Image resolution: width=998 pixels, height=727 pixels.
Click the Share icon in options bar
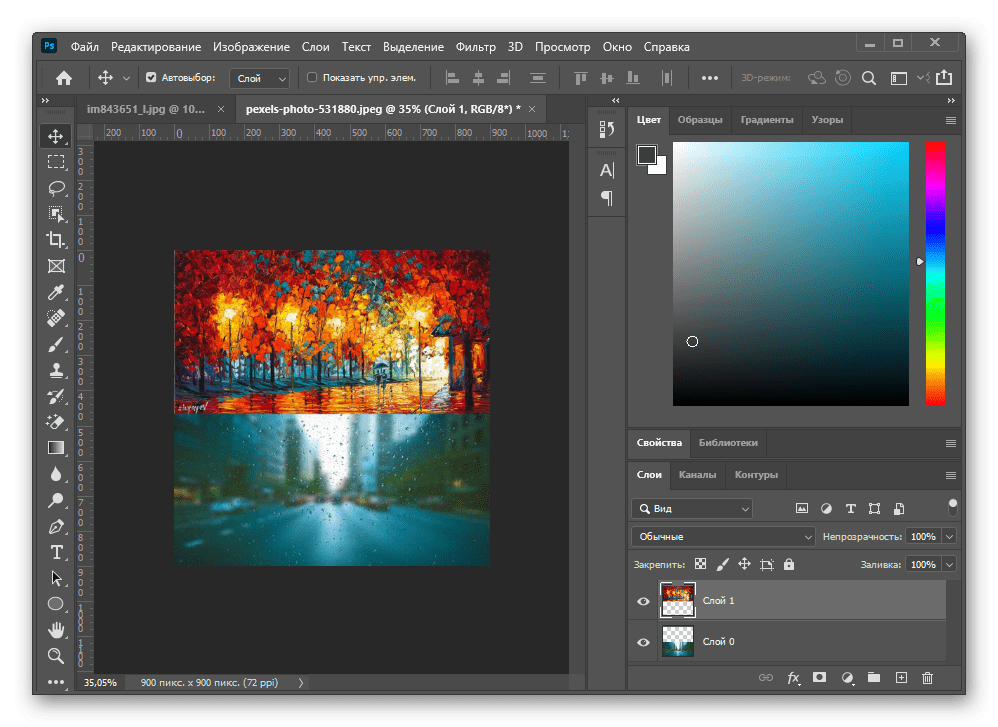pos(945,78)
